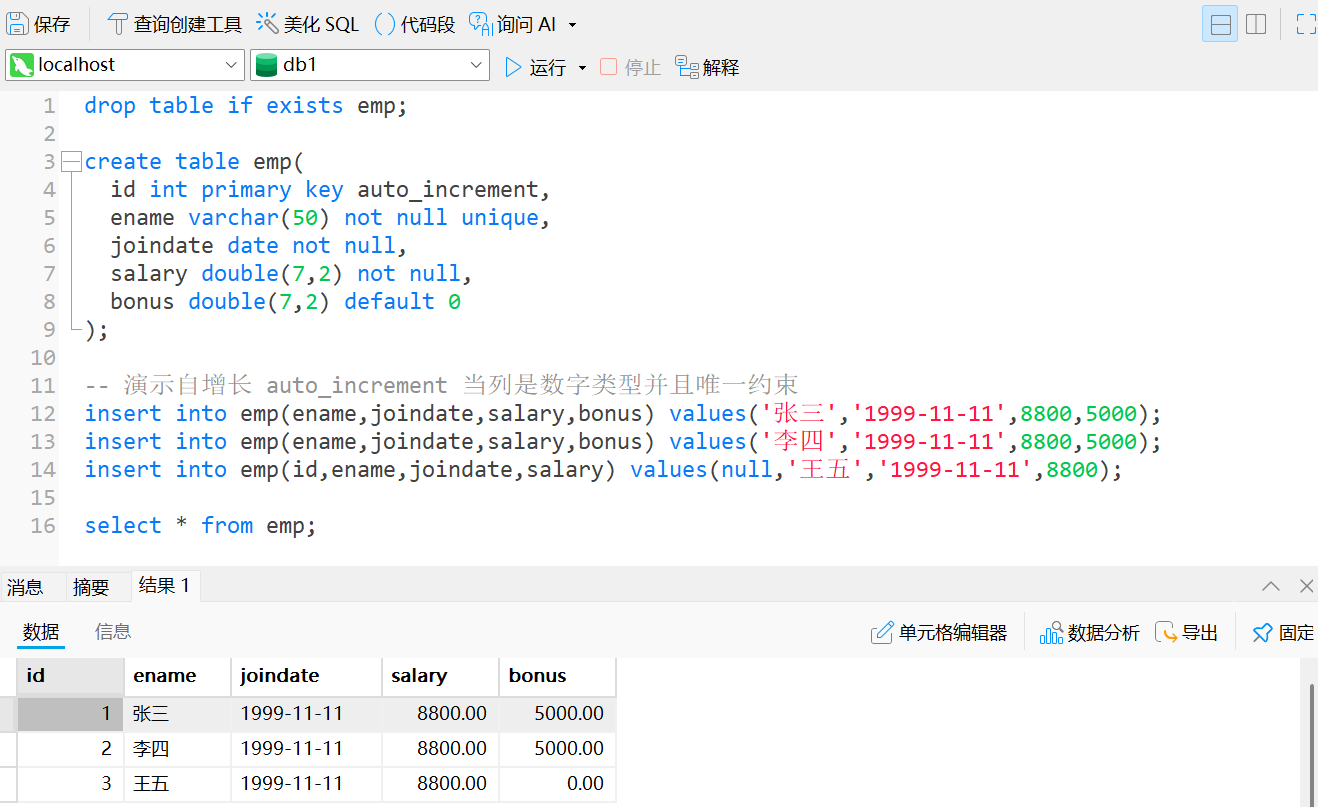
Task: Collapse the create table code fold marker
Action: point(70,162)
